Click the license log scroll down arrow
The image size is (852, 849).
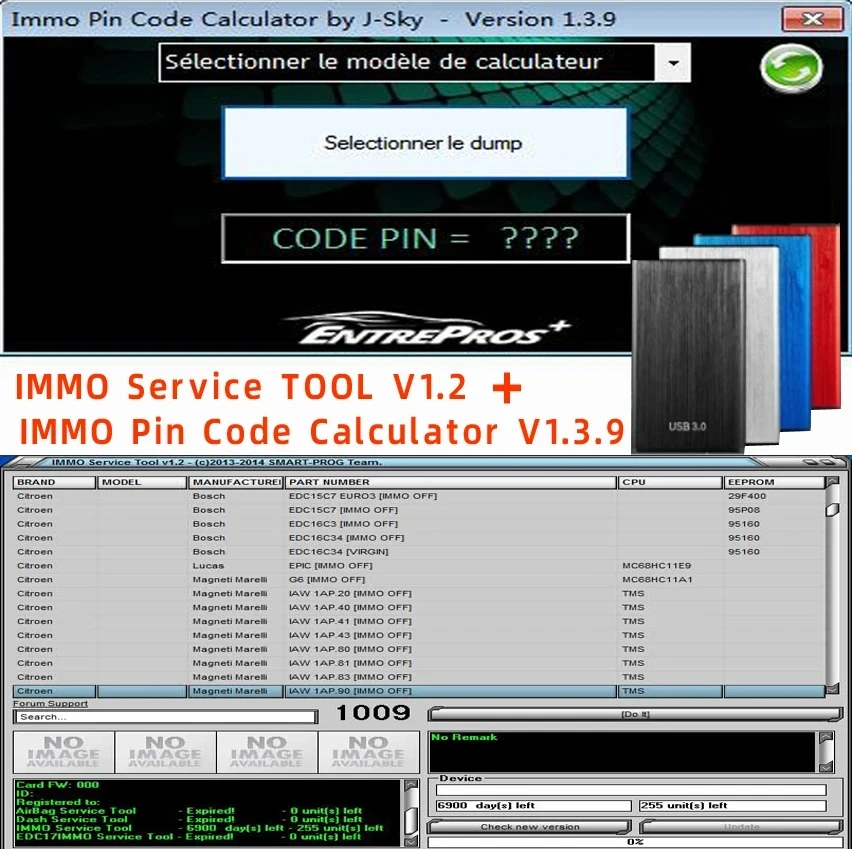point(411,841)
